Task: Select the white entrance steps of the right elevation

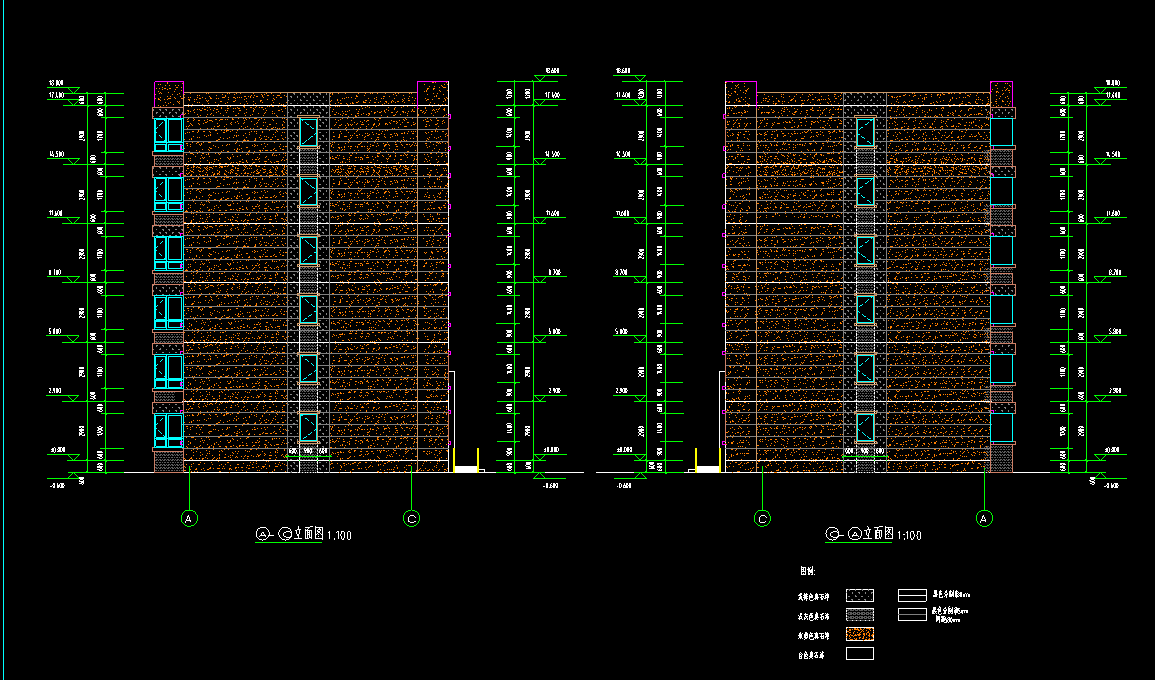Action: pyautogui.click(x=708, y=468)
